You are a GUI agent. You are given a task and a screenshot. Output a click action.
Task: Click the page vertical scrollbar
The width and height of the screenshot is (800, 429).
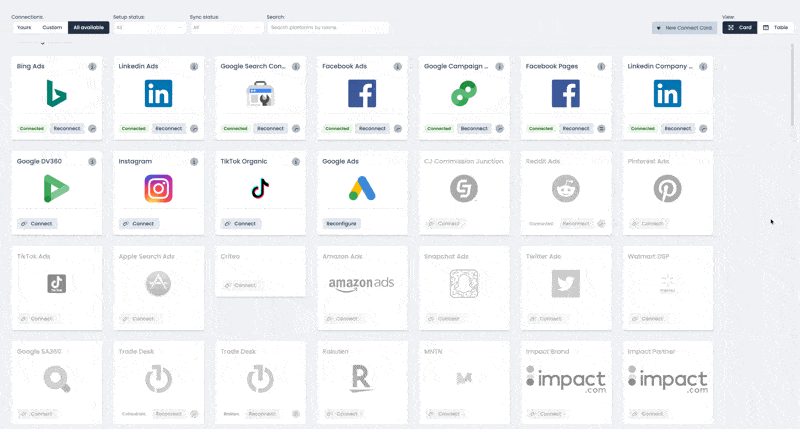click(792, 84)
